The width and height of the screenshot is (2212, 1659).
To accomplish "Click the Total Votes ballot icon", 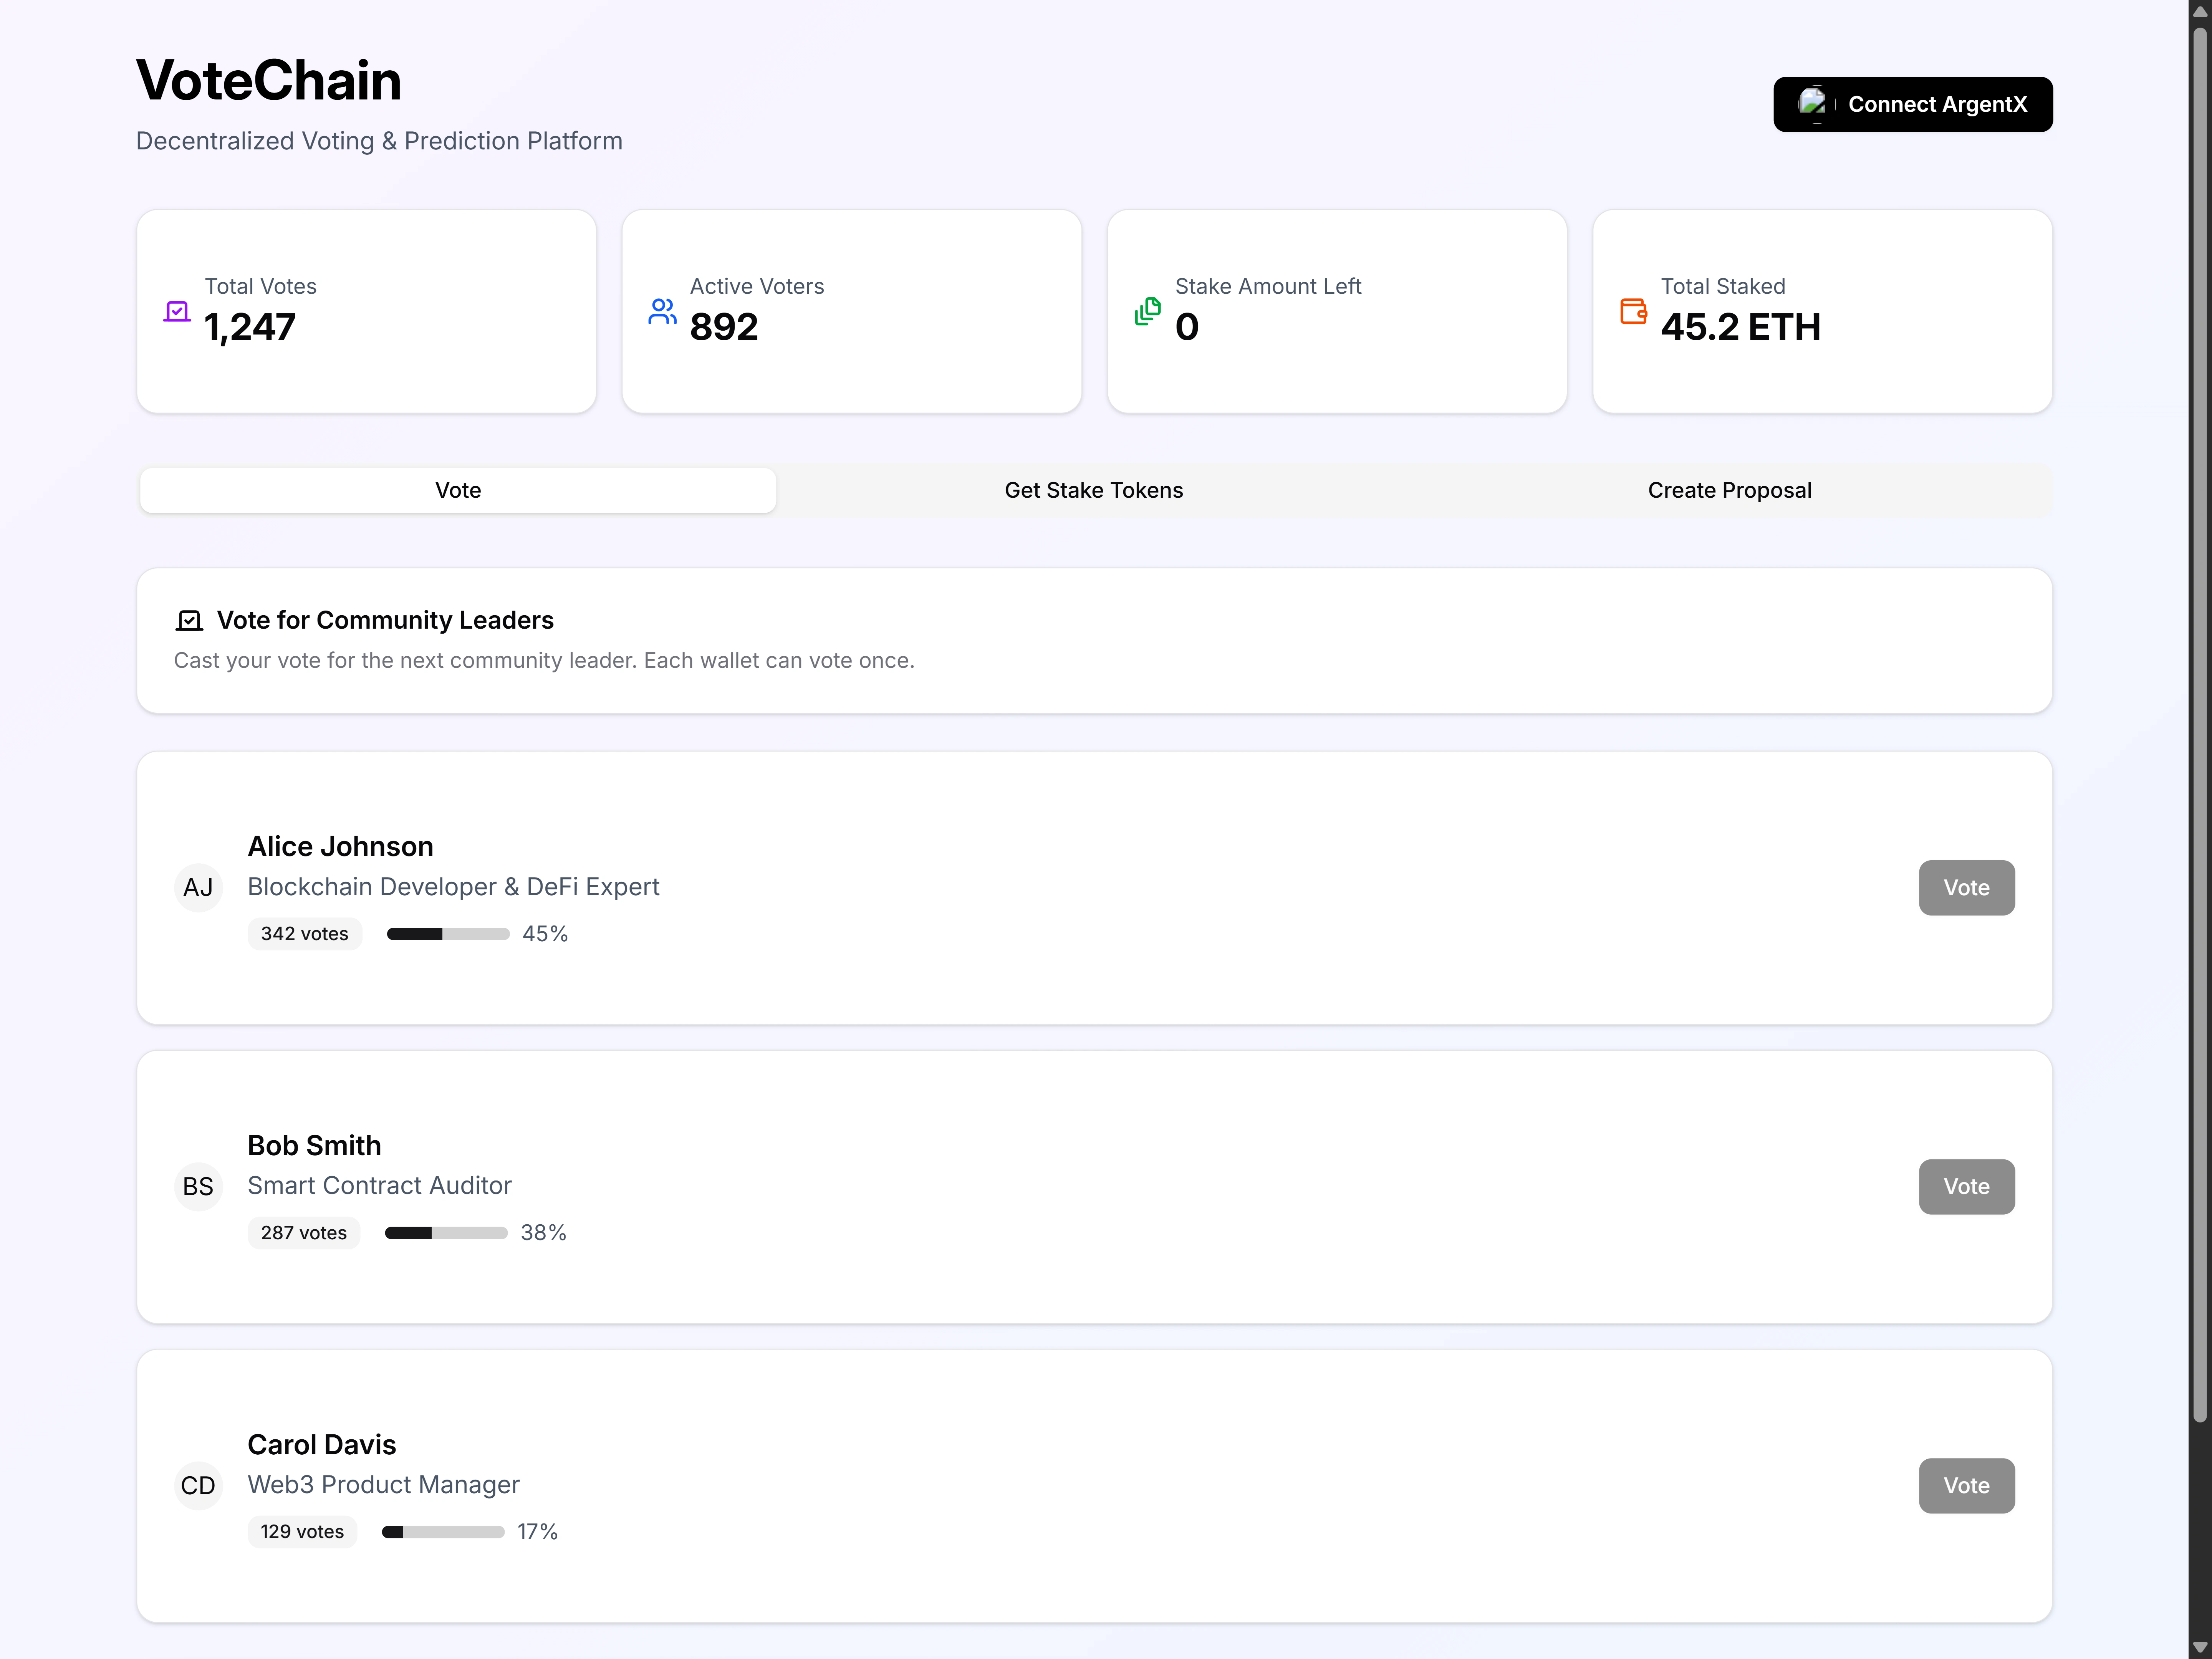I will pyautogui.click(x=177, y=312).
